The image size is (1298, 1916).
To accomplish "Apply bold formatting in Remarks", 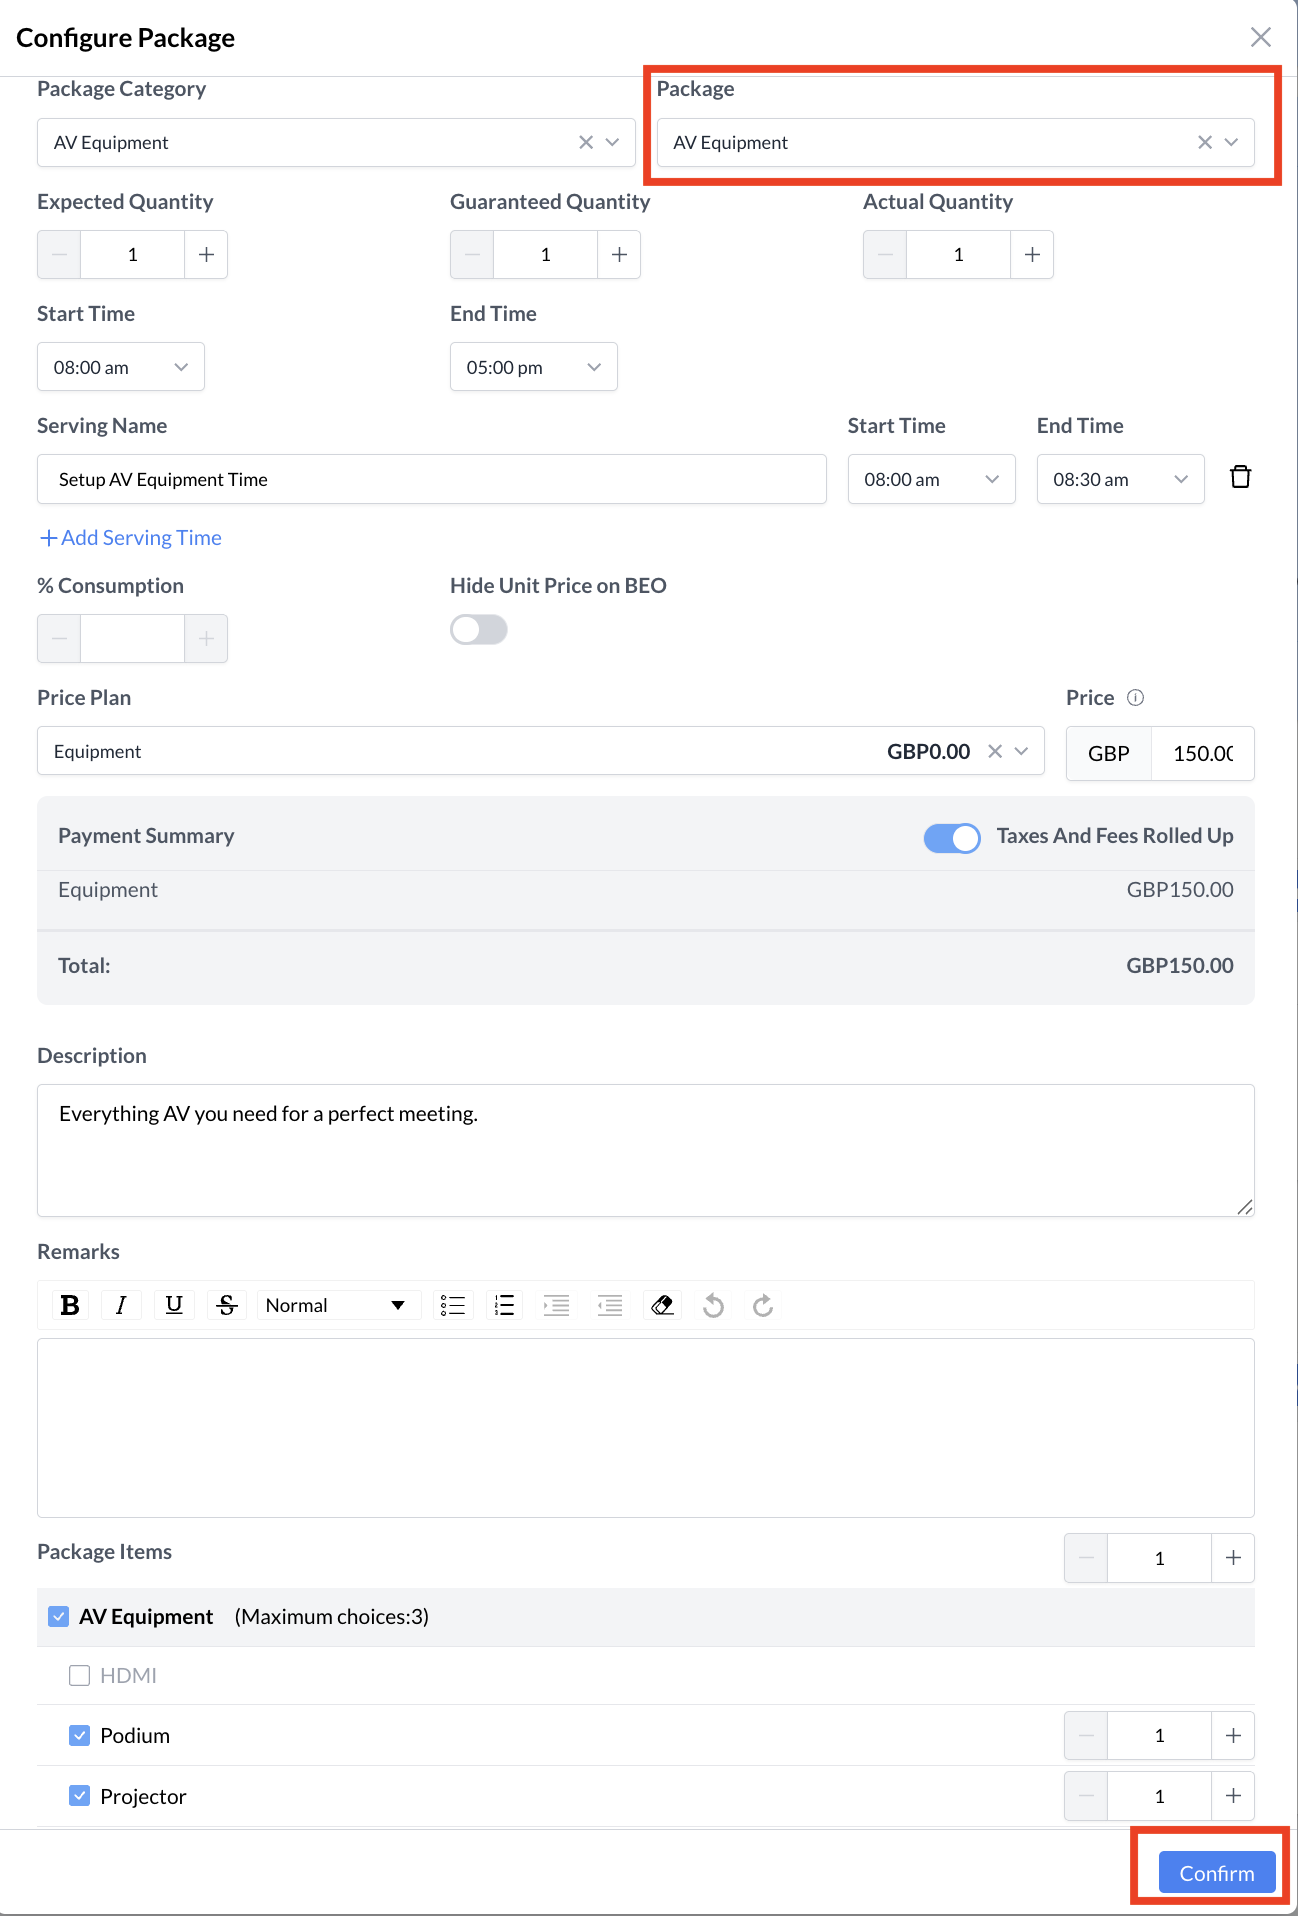I will tap(70, 1305).
